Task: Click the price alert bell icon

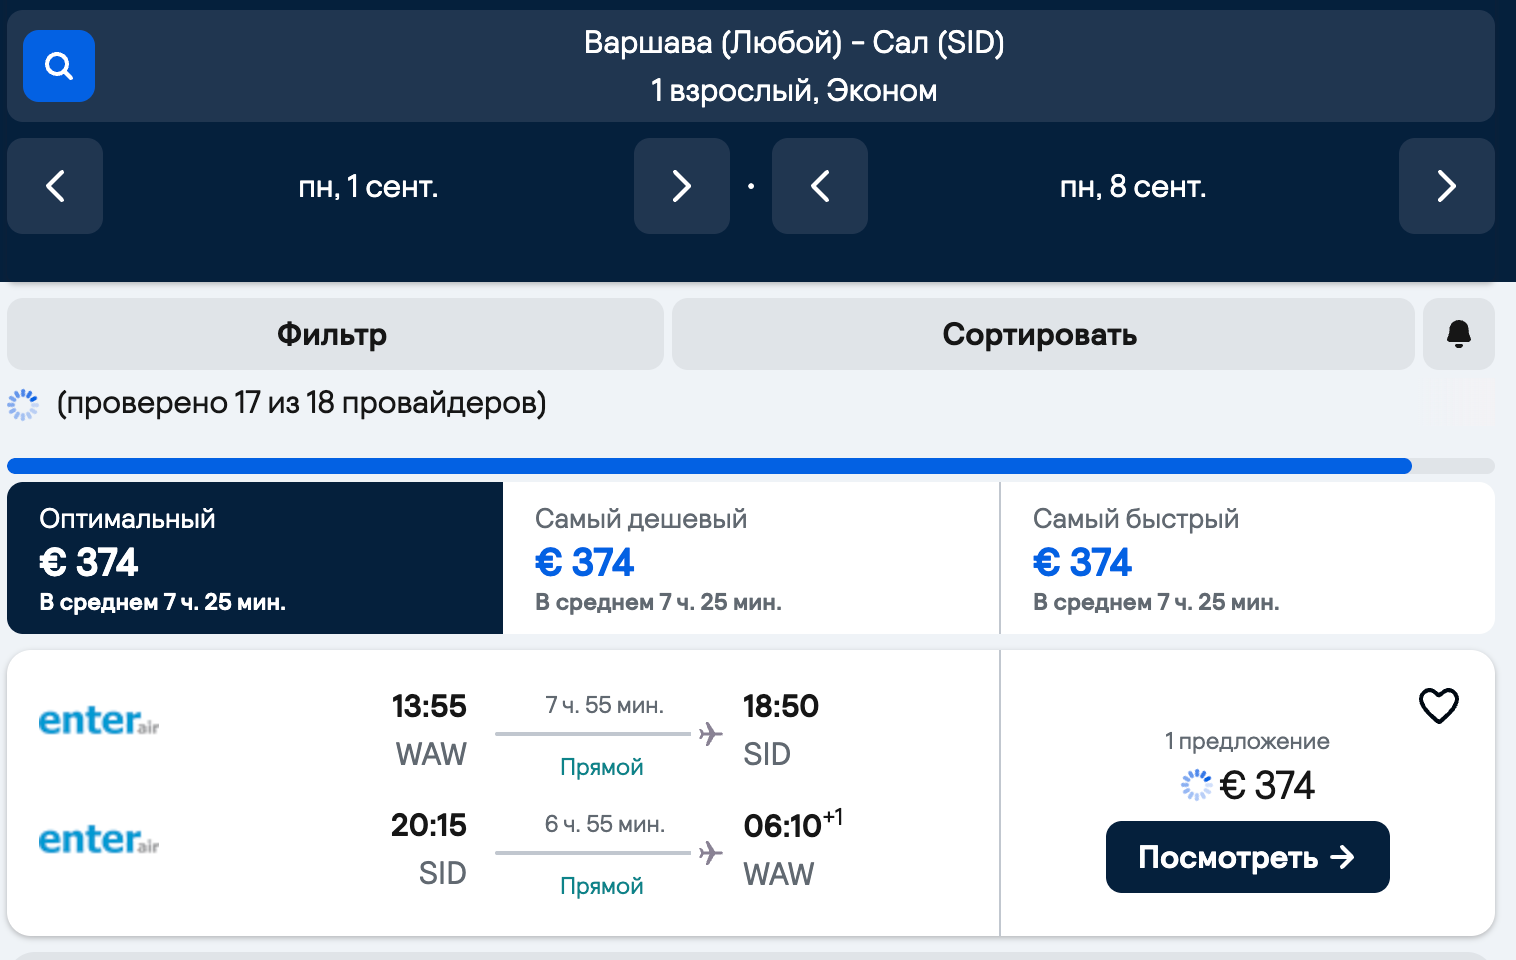Action: point(1459,334)
